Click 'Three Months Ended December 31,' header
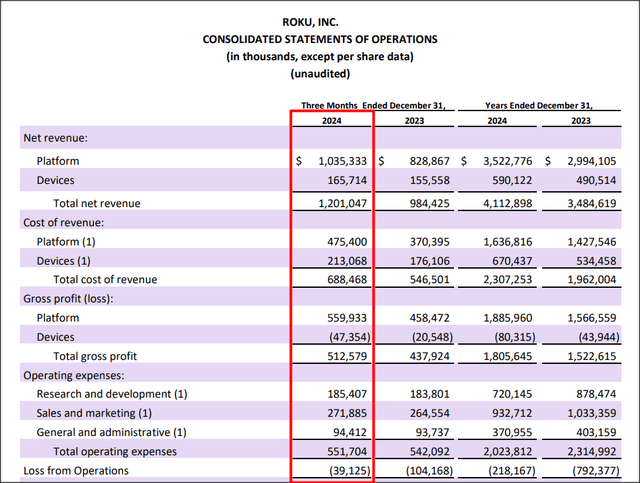The height and width of the screenshot is (483, 640). (373, 105)
